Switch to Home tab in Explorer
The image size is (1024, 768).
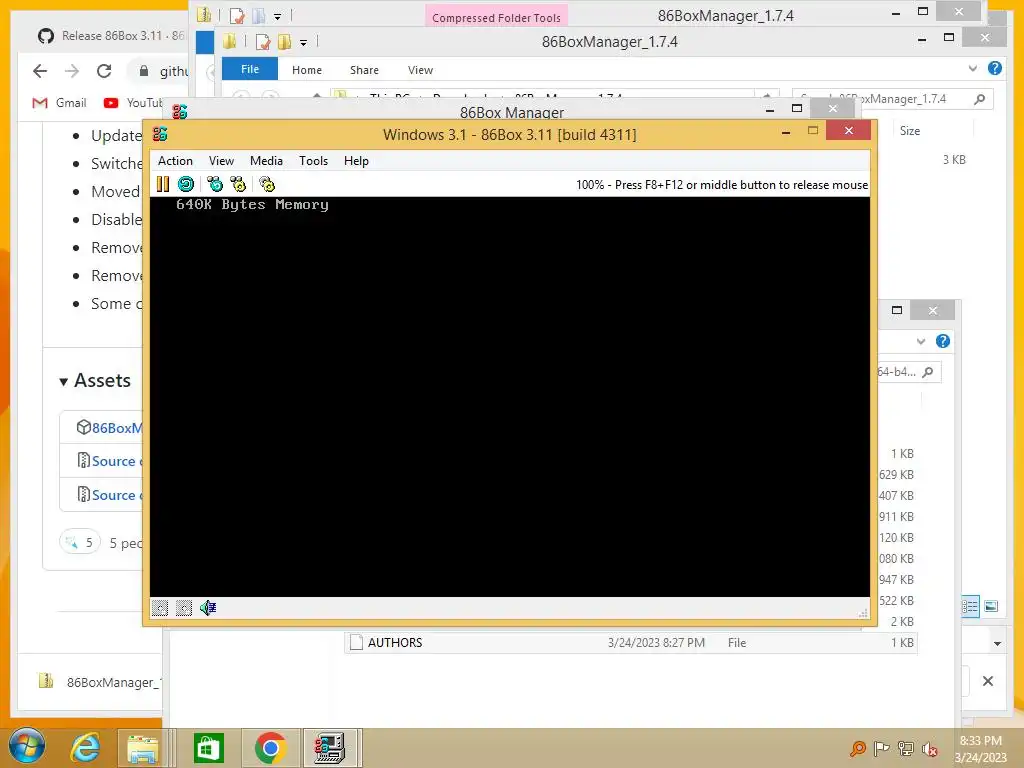click(307, 70)
